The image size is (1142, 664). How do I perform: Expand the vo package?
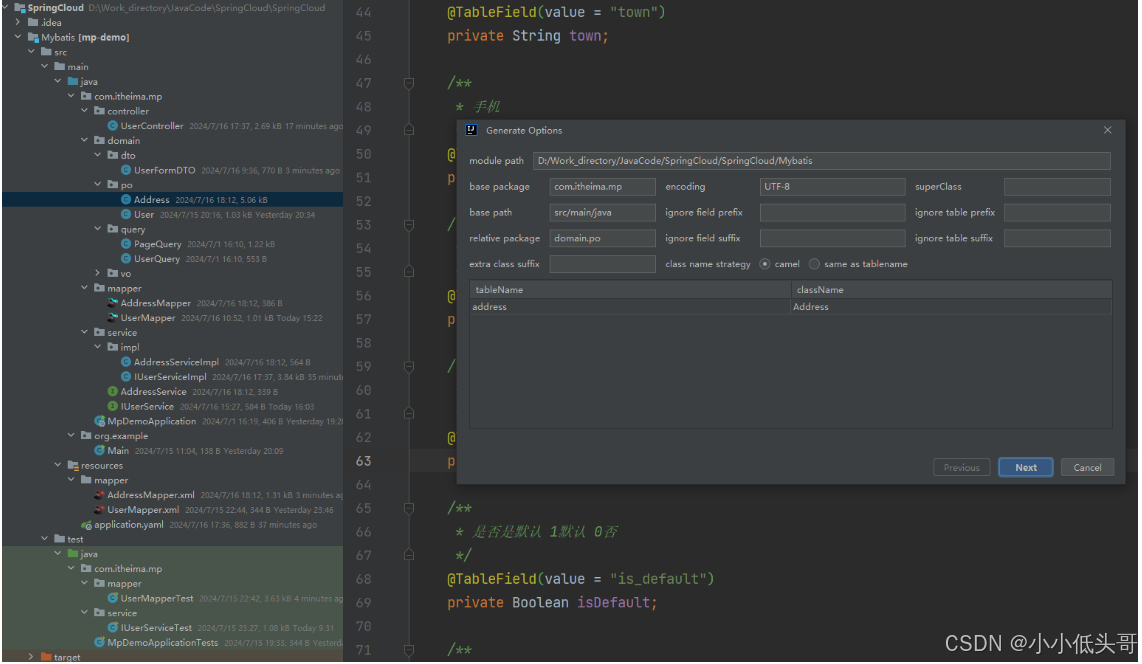pos(98,273)
